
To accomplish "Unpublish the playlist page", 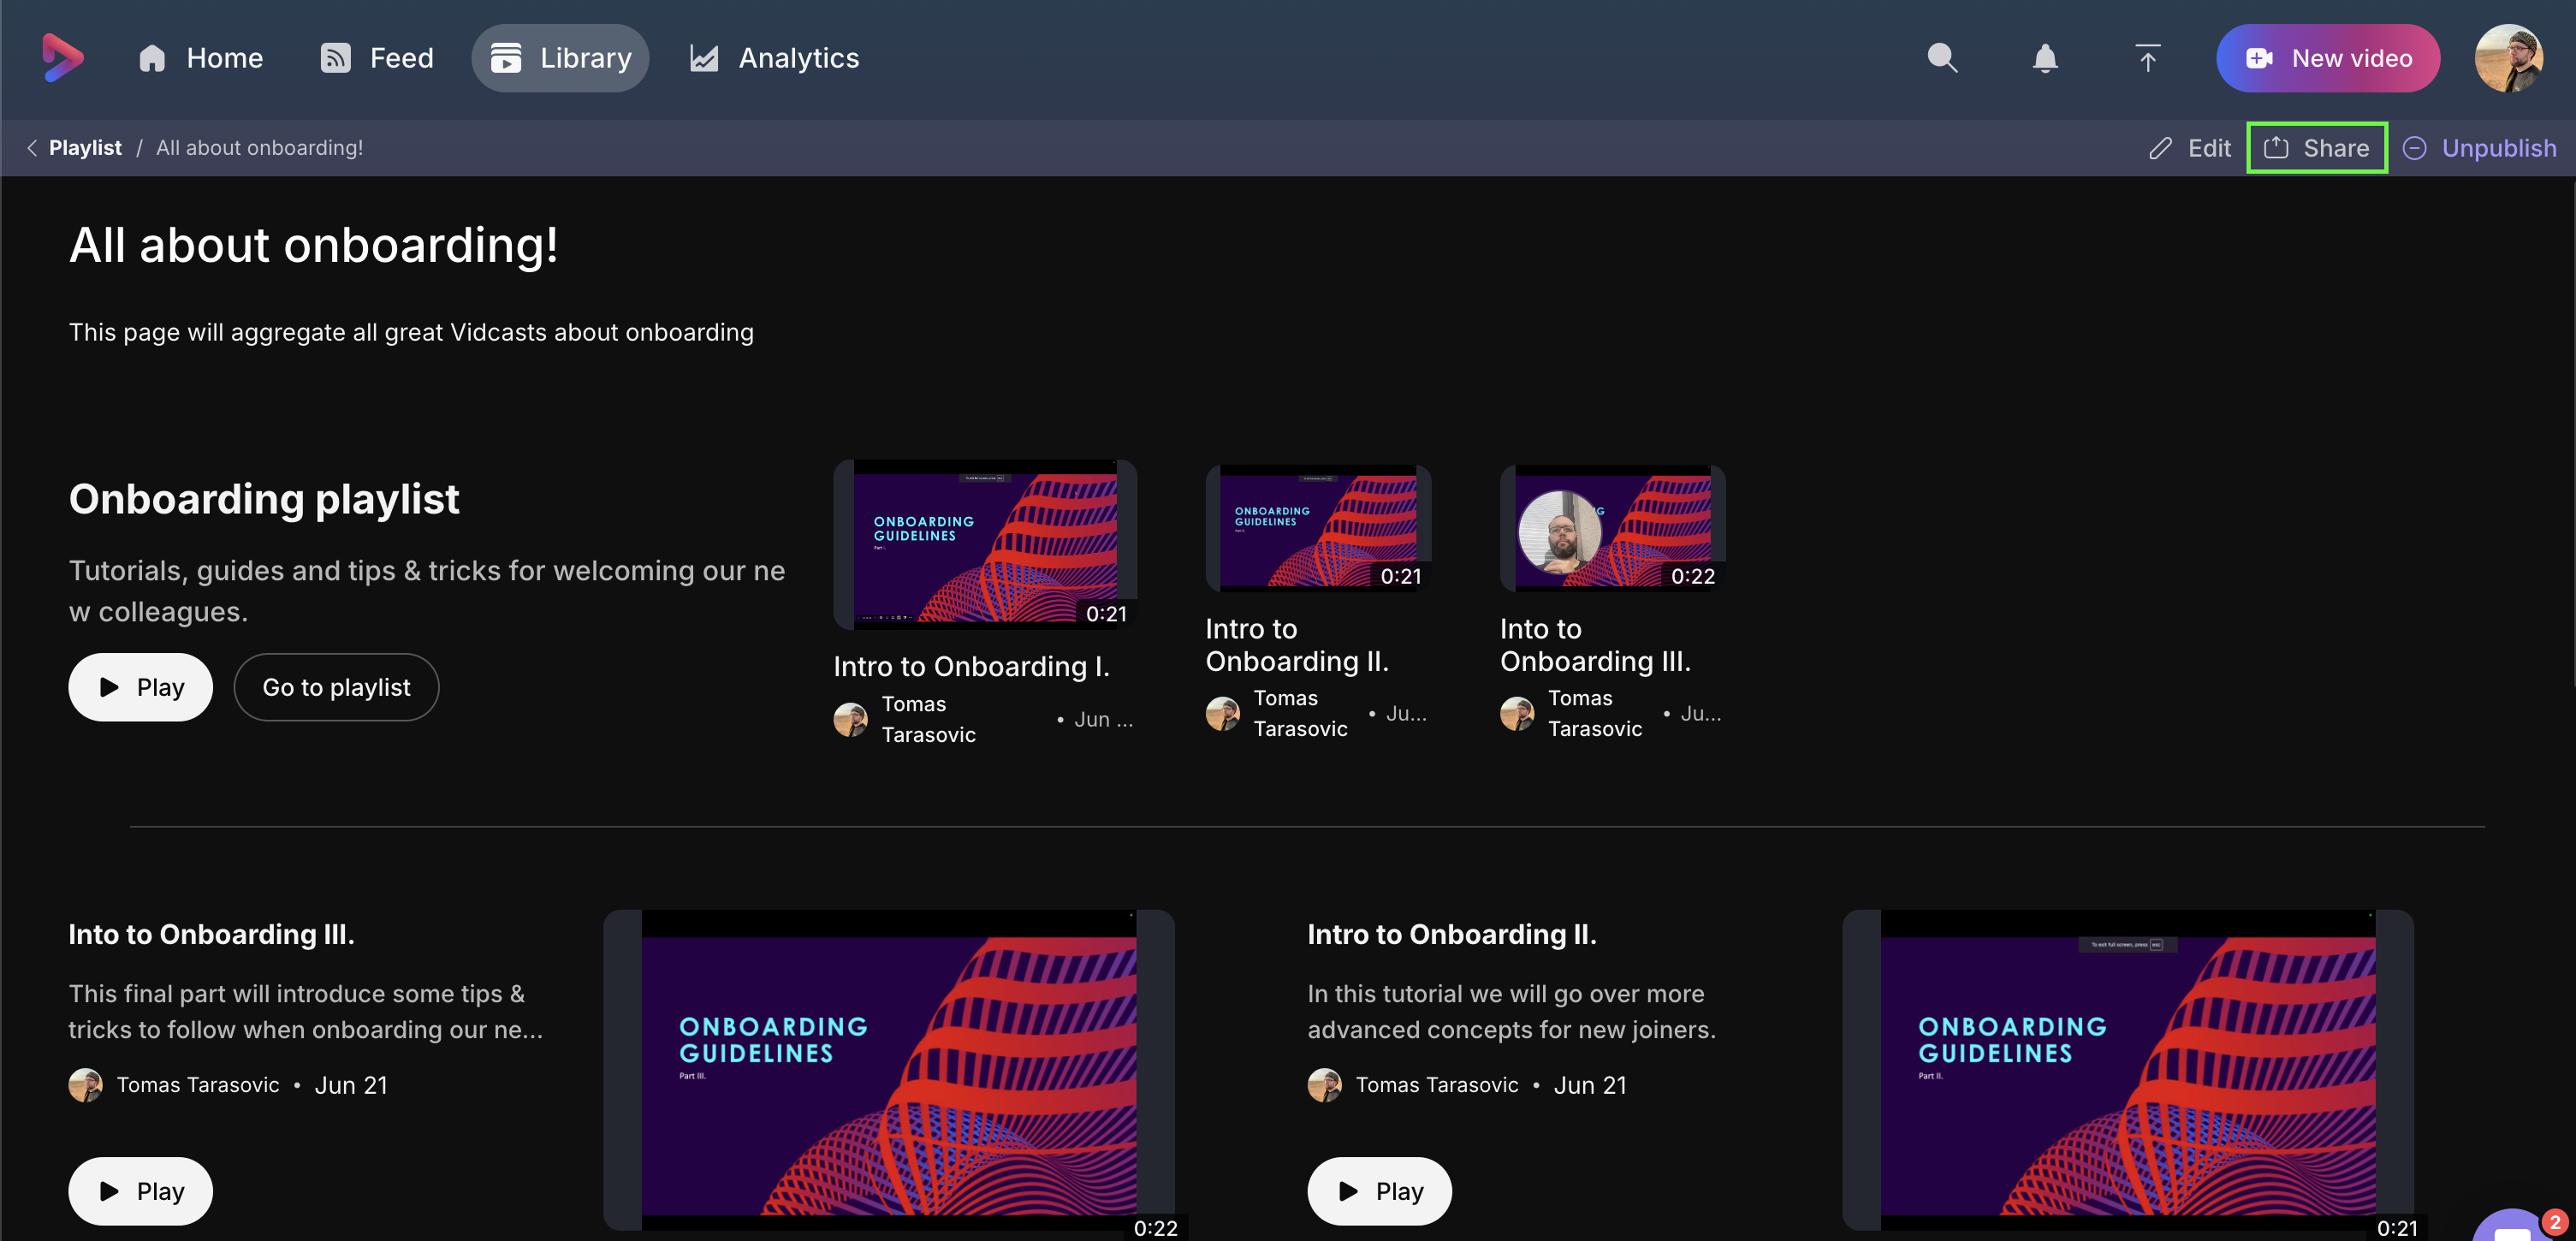I will (x=2479, y=148).
